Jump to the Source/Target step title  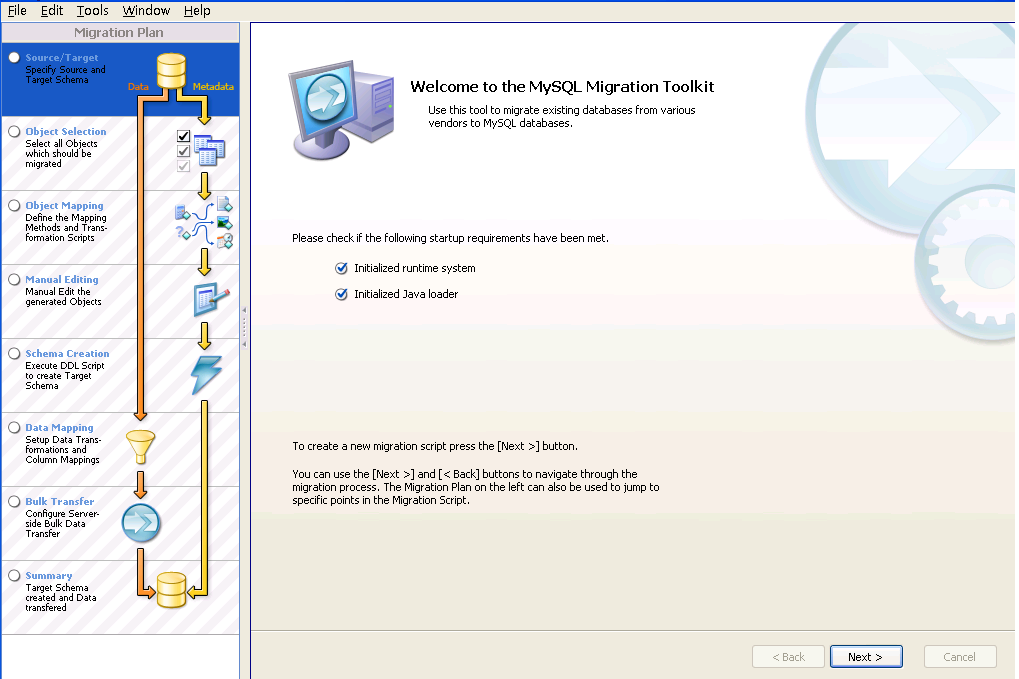point(62,57)
